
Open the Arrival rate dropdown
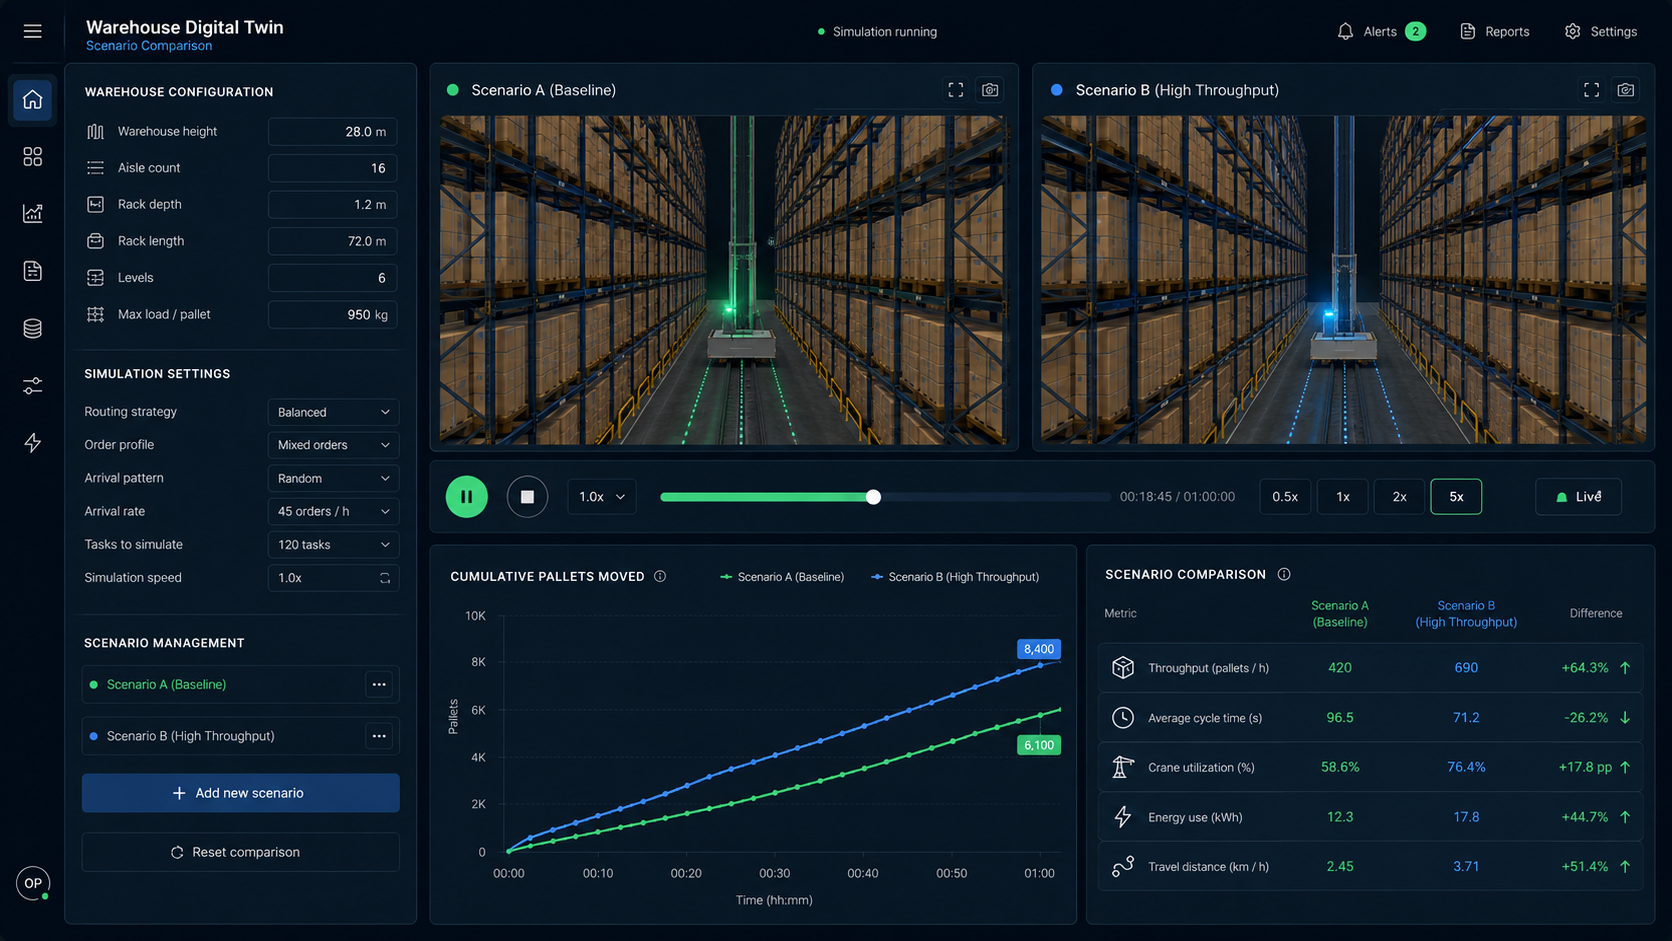[x=333, y=511]
